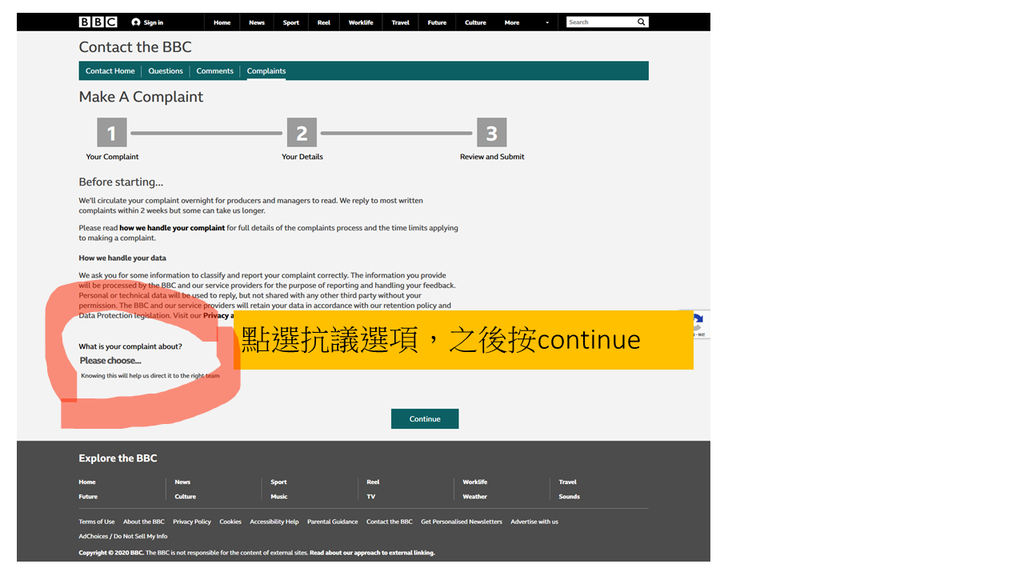Open the Get Personalised Newsletters link

tap(462, 522)
